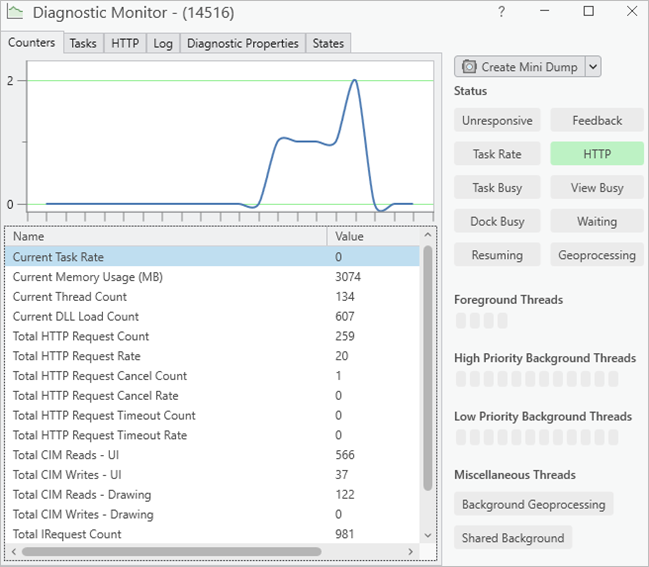Open the HTTP tab
Image resolution: width=649 pixels, height=567 pixels.
coord(125,44)
